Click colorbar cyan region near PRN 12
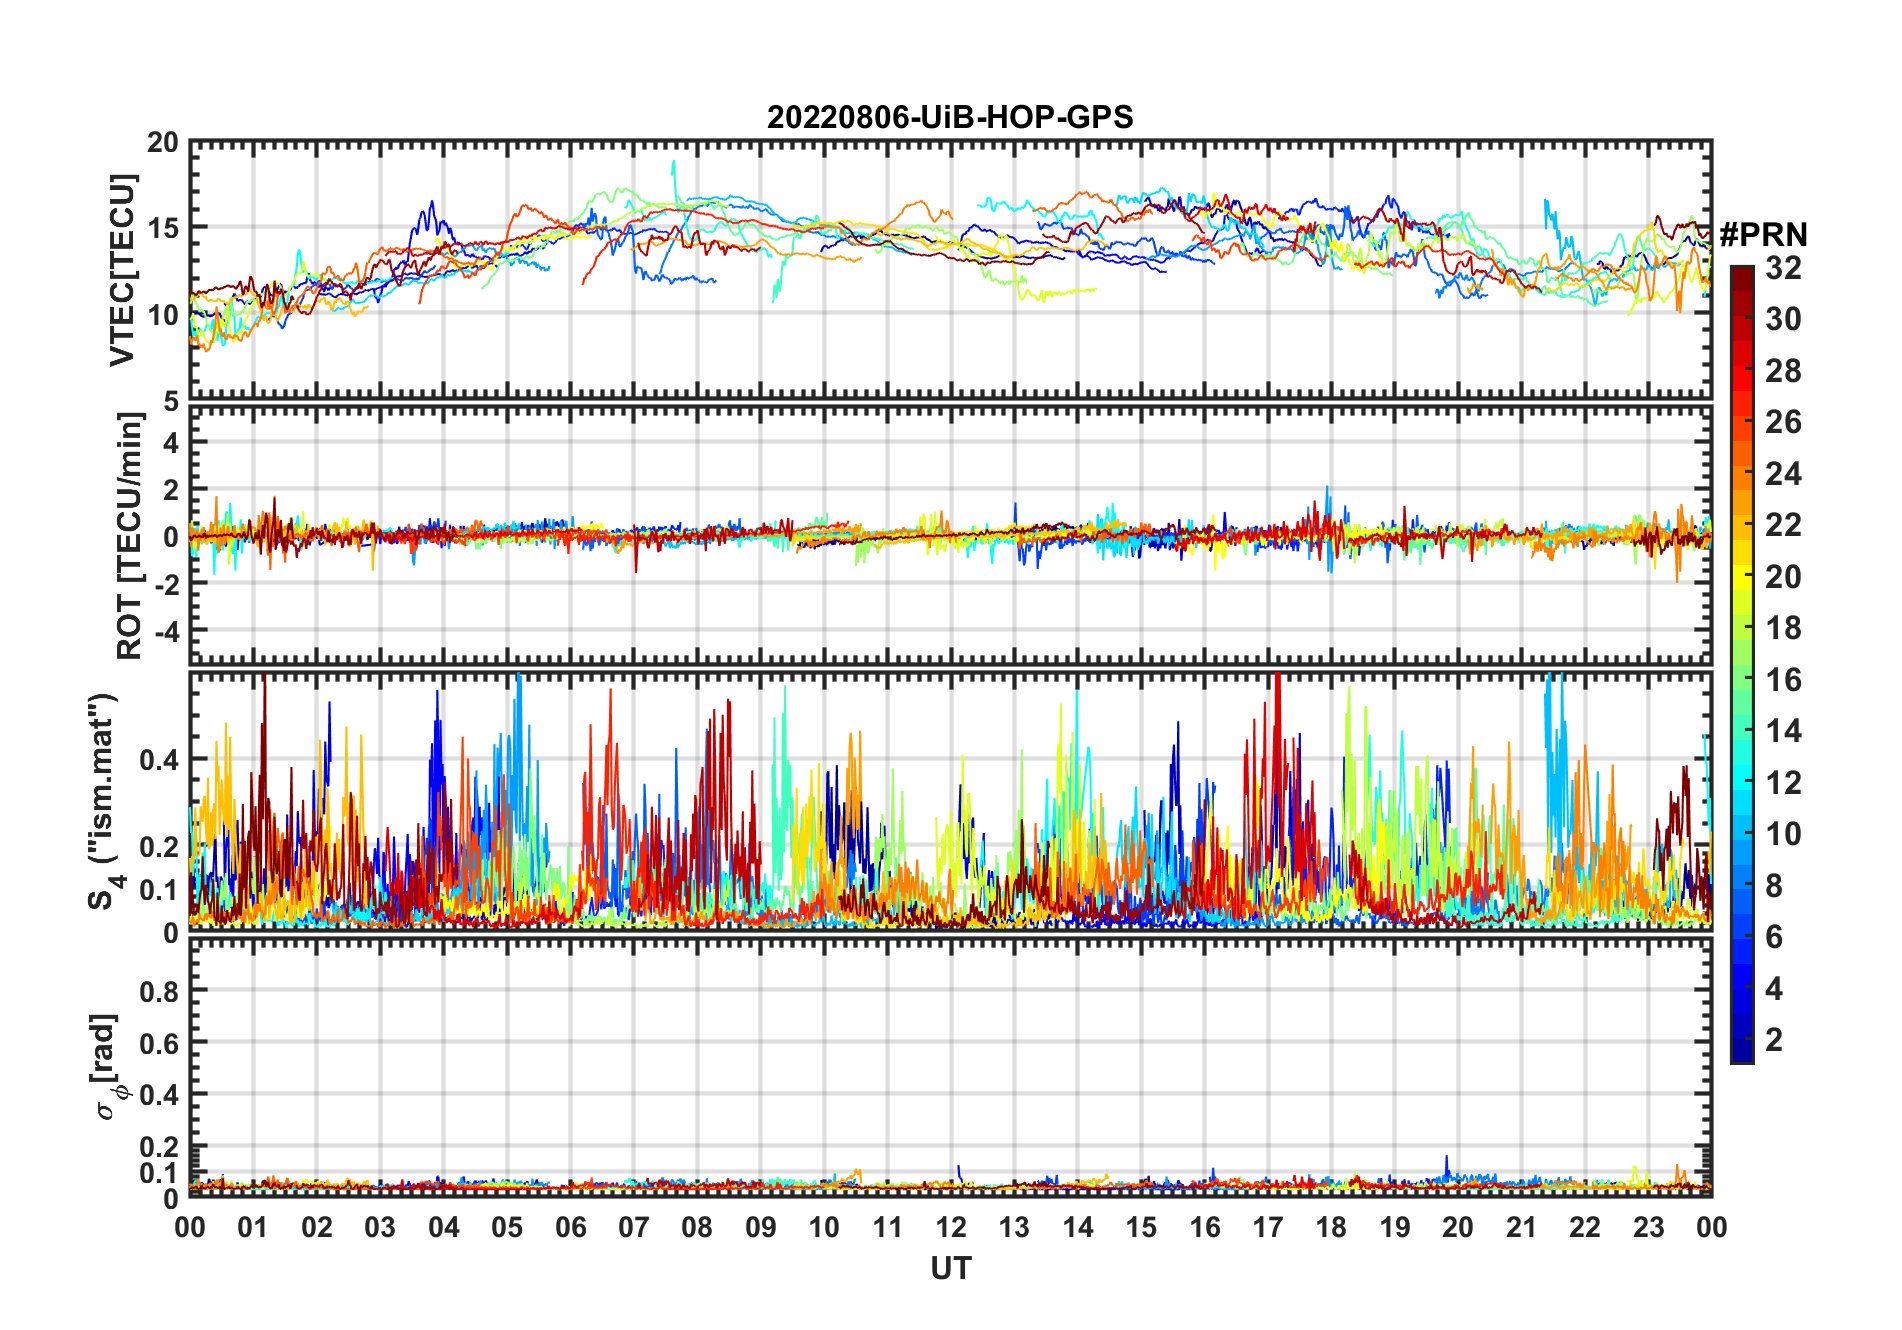 click(x=1741, y=783)
